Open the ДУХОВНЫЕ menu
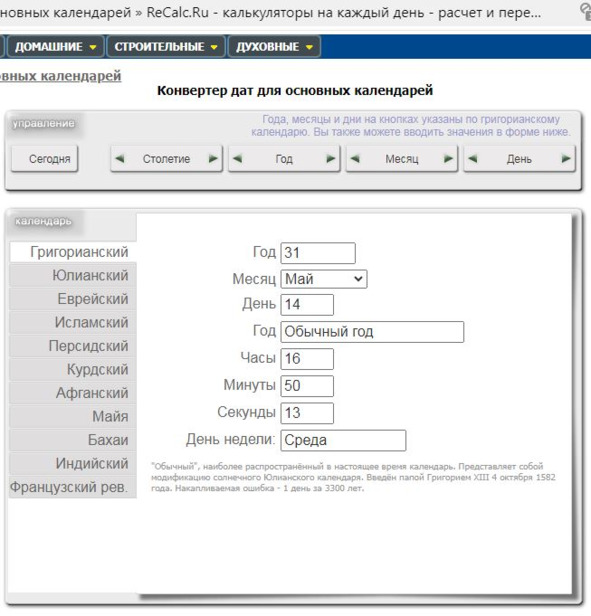 [x=274, y=47]
